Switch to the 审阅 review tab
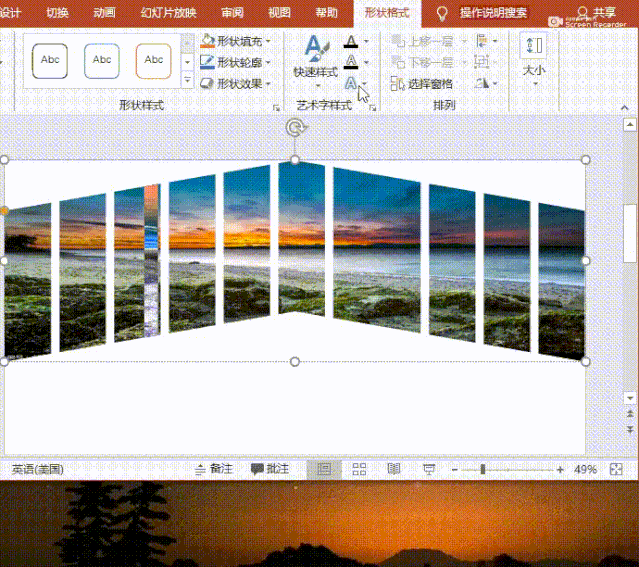 coord(232,13)
